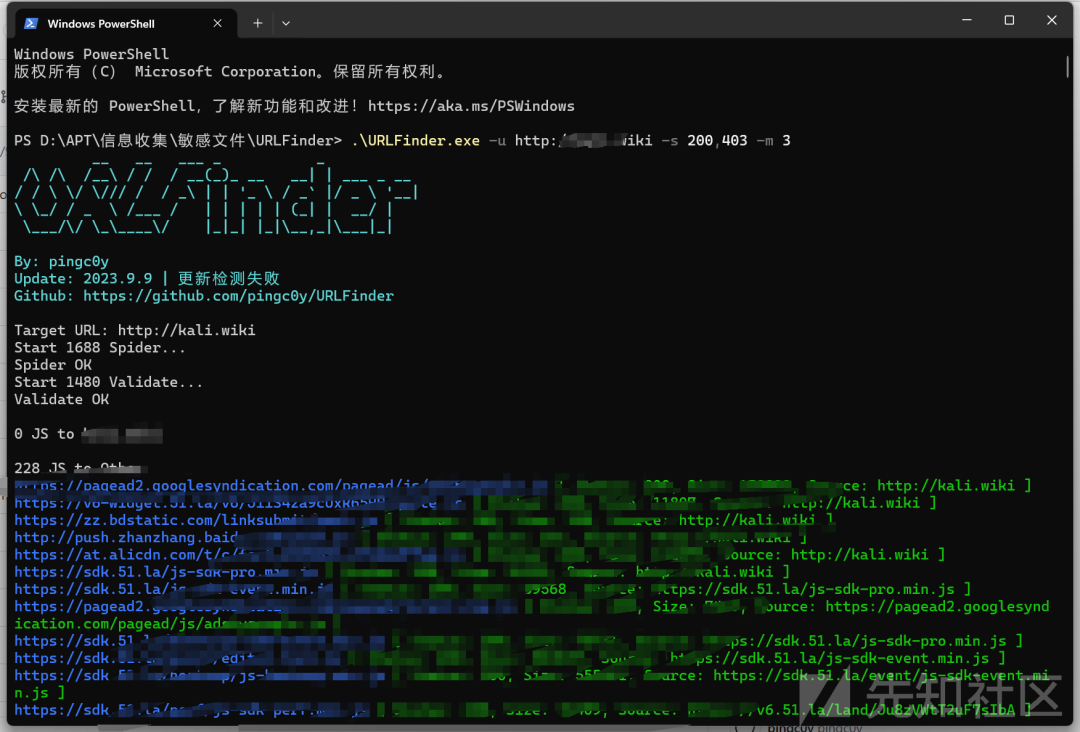
Task: Close the Windows PowerShell tab
Action: pos(218,23)
